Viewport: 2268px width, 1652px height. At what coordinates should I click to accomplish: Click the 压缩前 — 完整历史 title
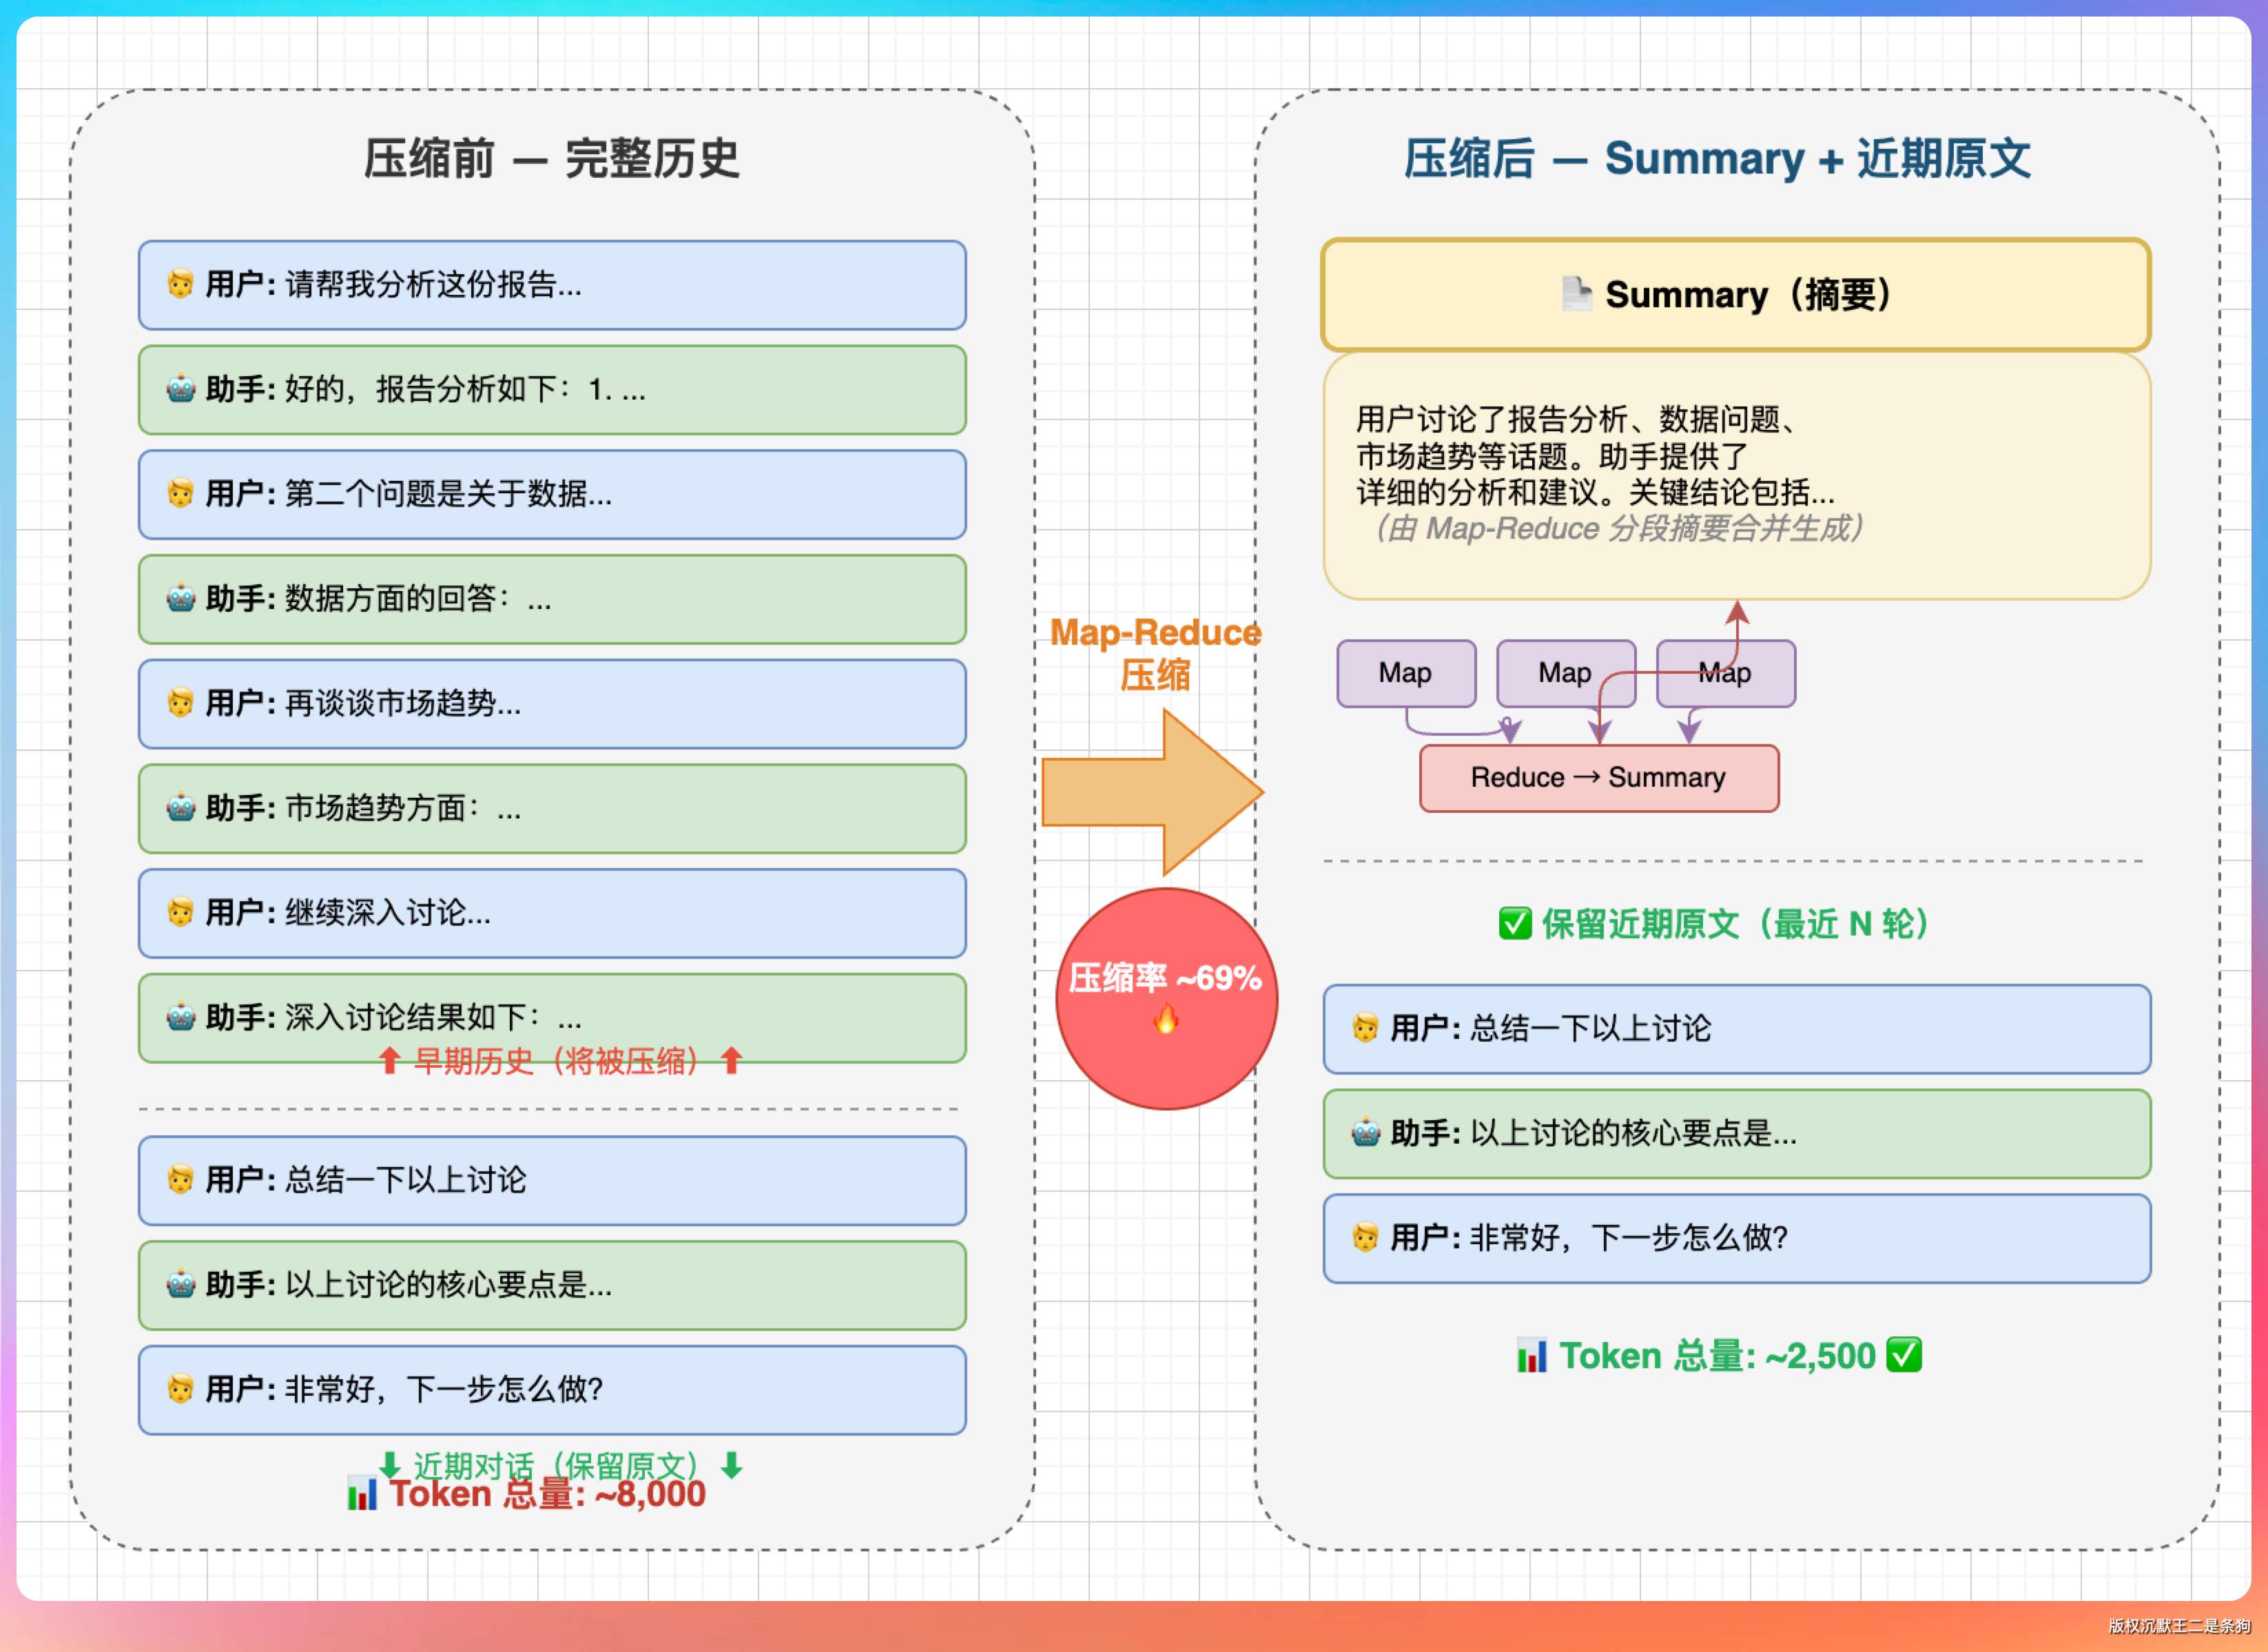pyautogui.click(x=552, y=159)
